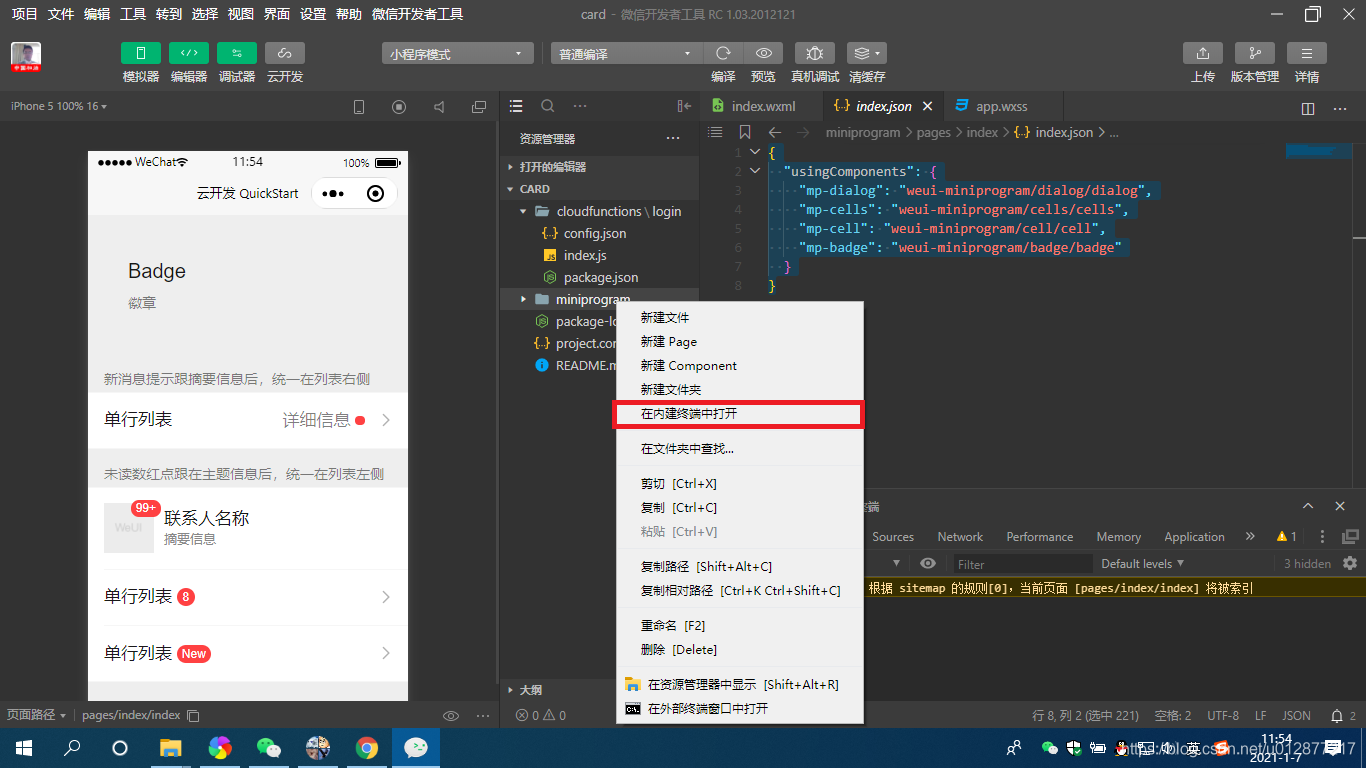Click the split editor icon
Viewport: 1366px width, 768px height.
(1308, 108)
